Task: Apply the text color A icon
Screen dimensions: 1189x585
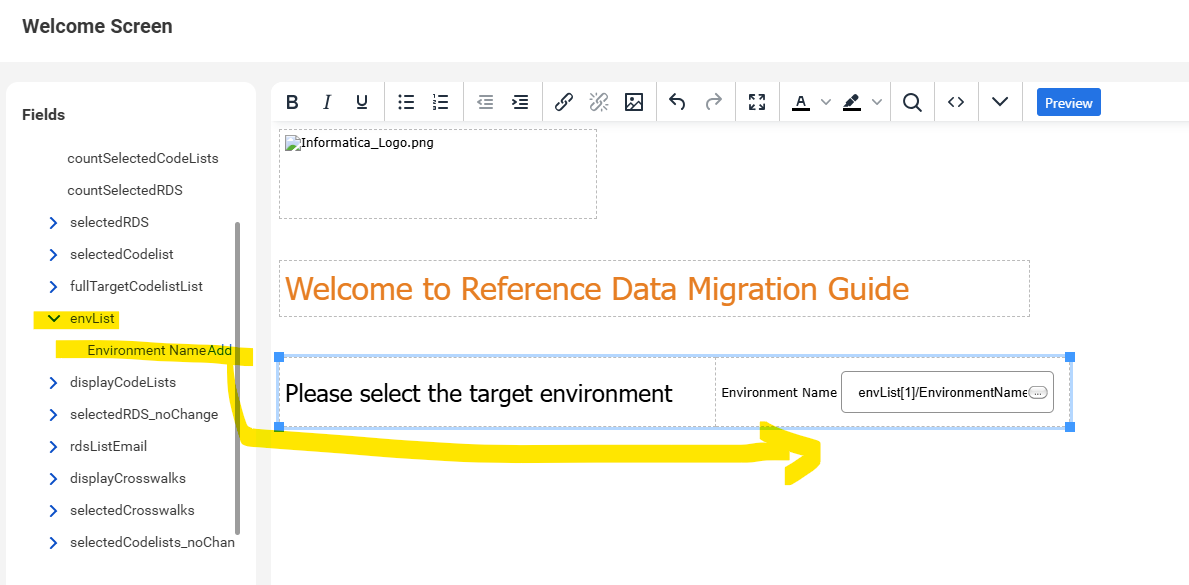Action: click(x=801, y=102)
